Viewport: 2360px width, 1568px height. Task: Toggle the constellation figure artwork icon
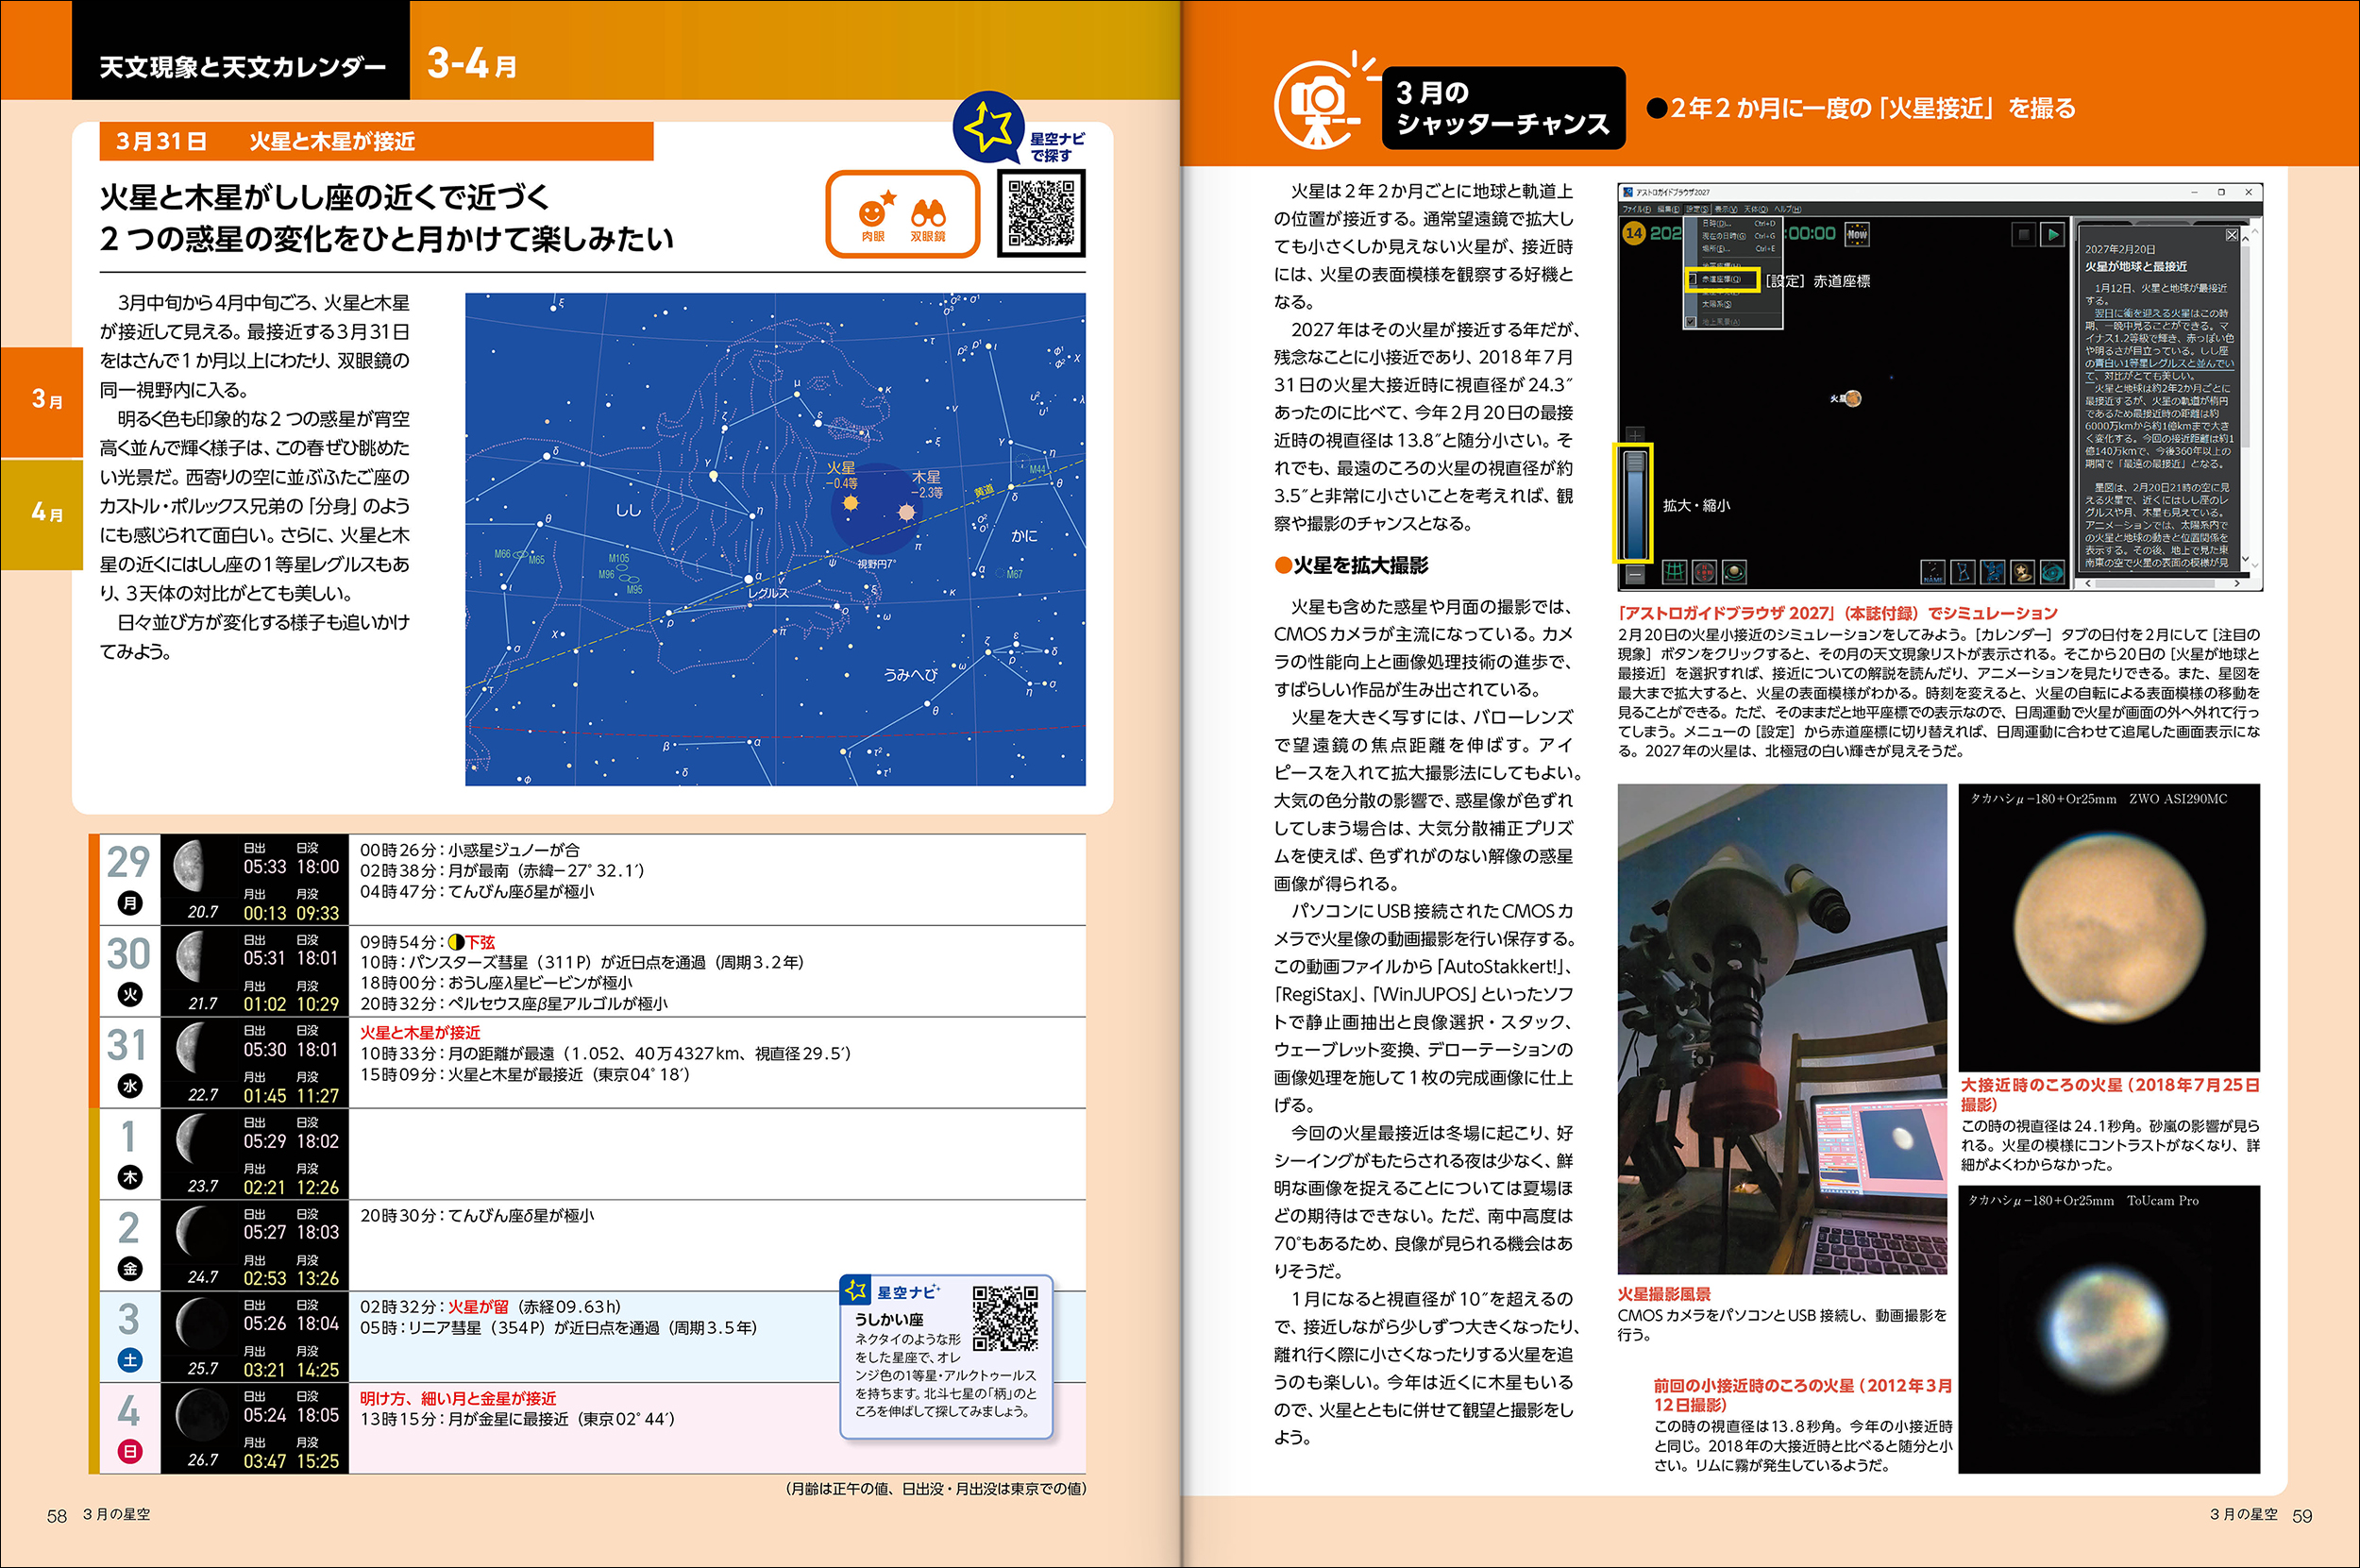click(1993, 573)
